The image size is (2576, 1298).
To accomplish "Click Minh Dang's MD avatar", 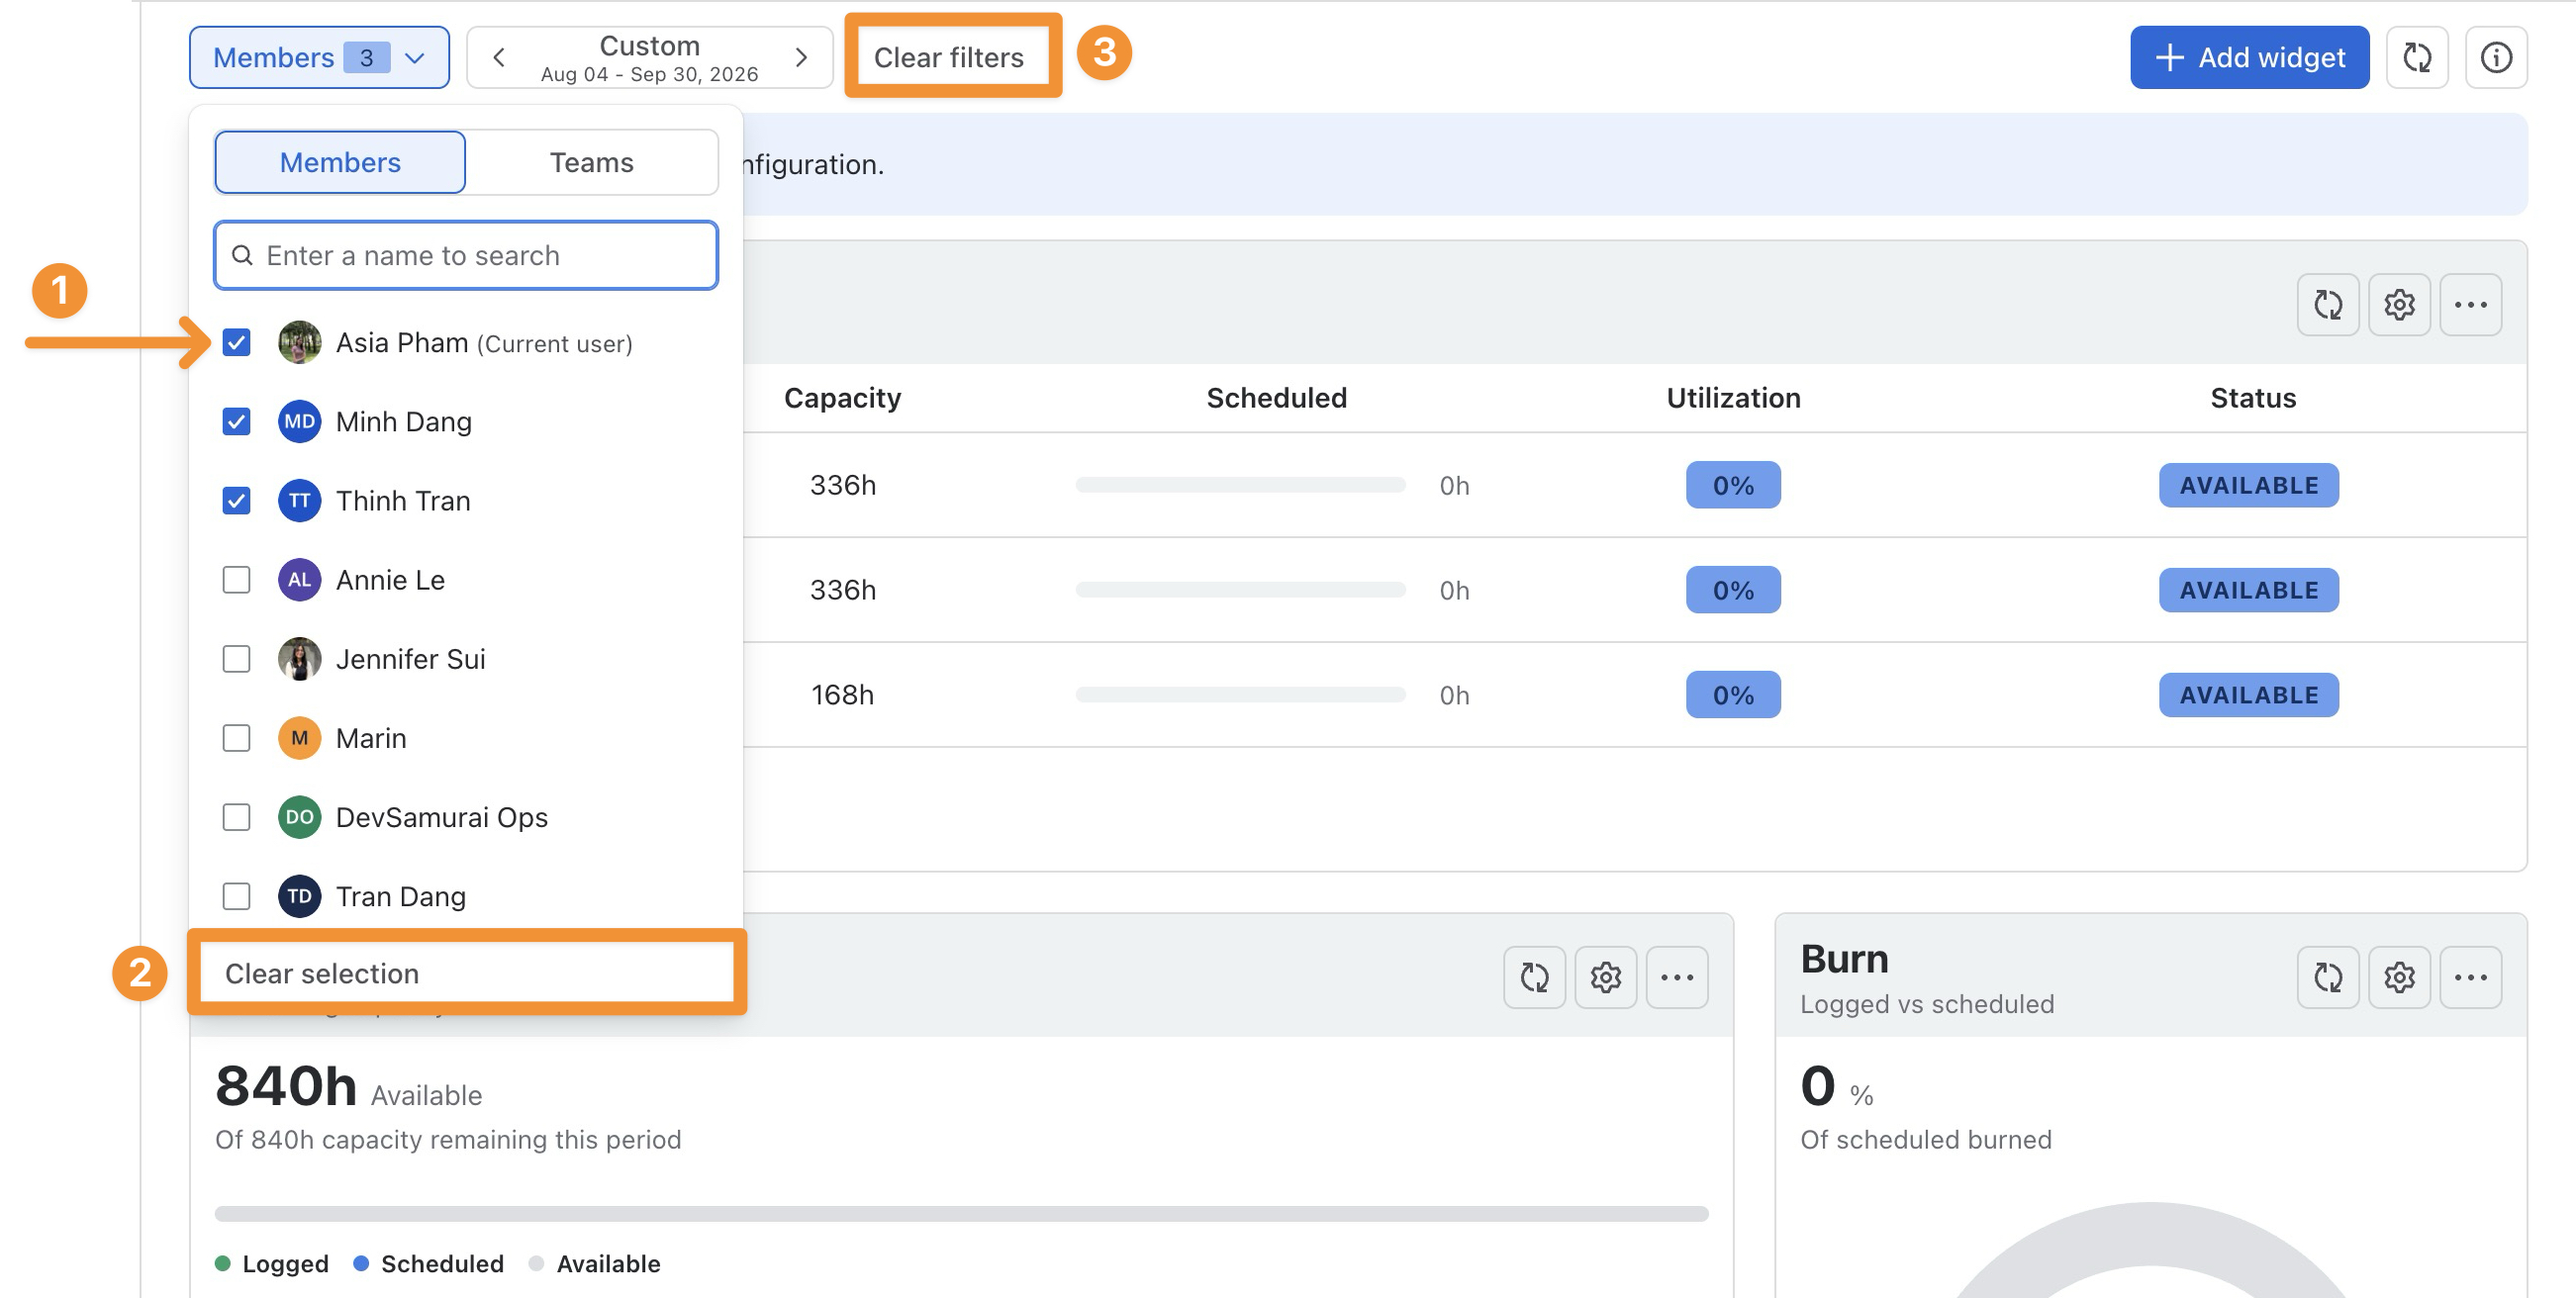I will coord(299,422).
